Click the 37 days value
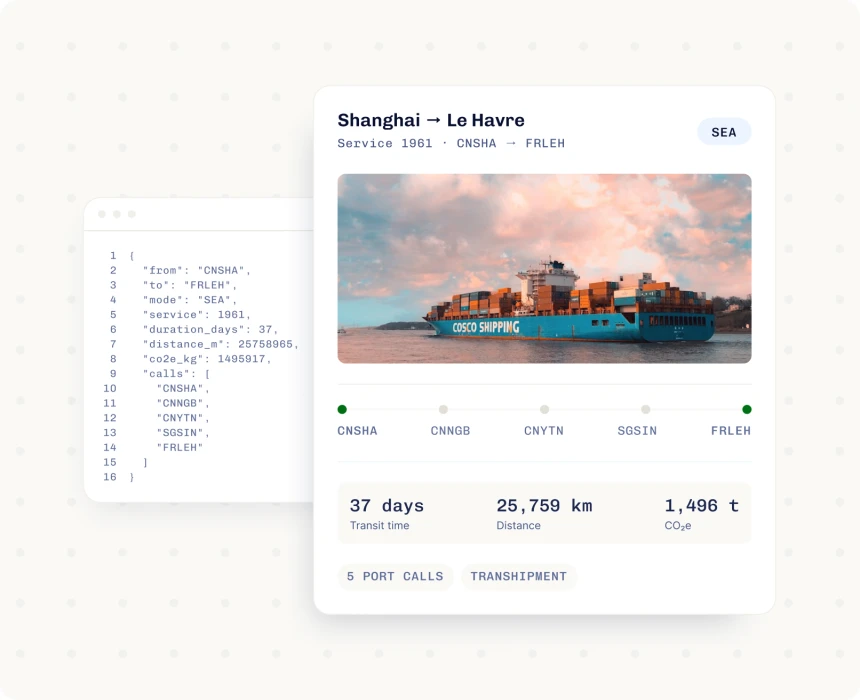The image size is (860, 700). click(387, 505)
